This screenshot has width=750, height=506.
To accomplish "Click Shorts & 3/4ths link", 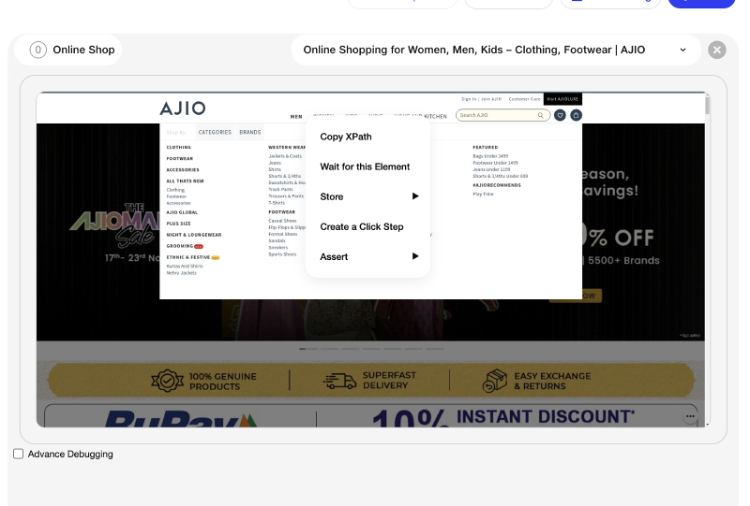I will (x=285, y=176).
